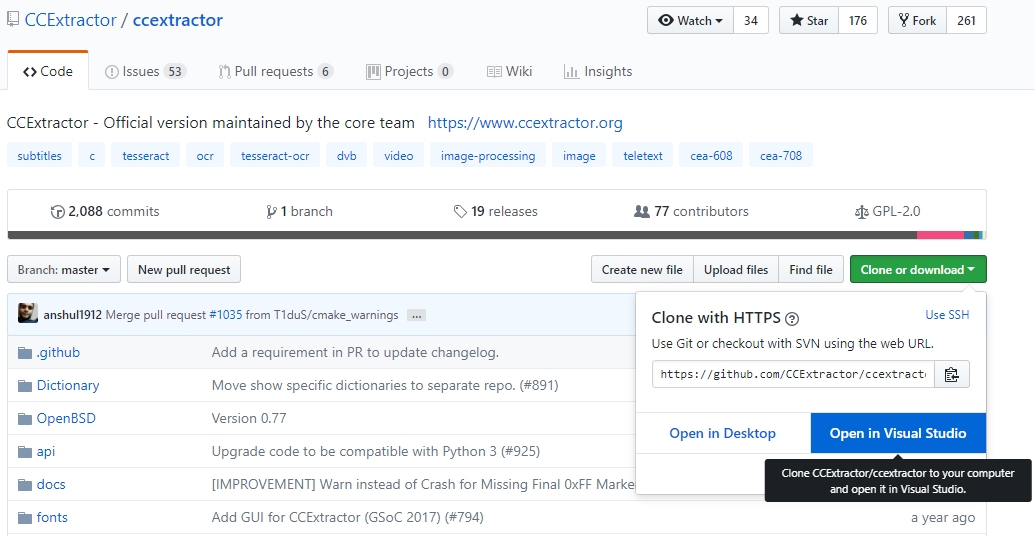The height and width of the screenshot is (536, 1035).
Task: Open the ccextractor repository name link
Action: pos(178,20)
